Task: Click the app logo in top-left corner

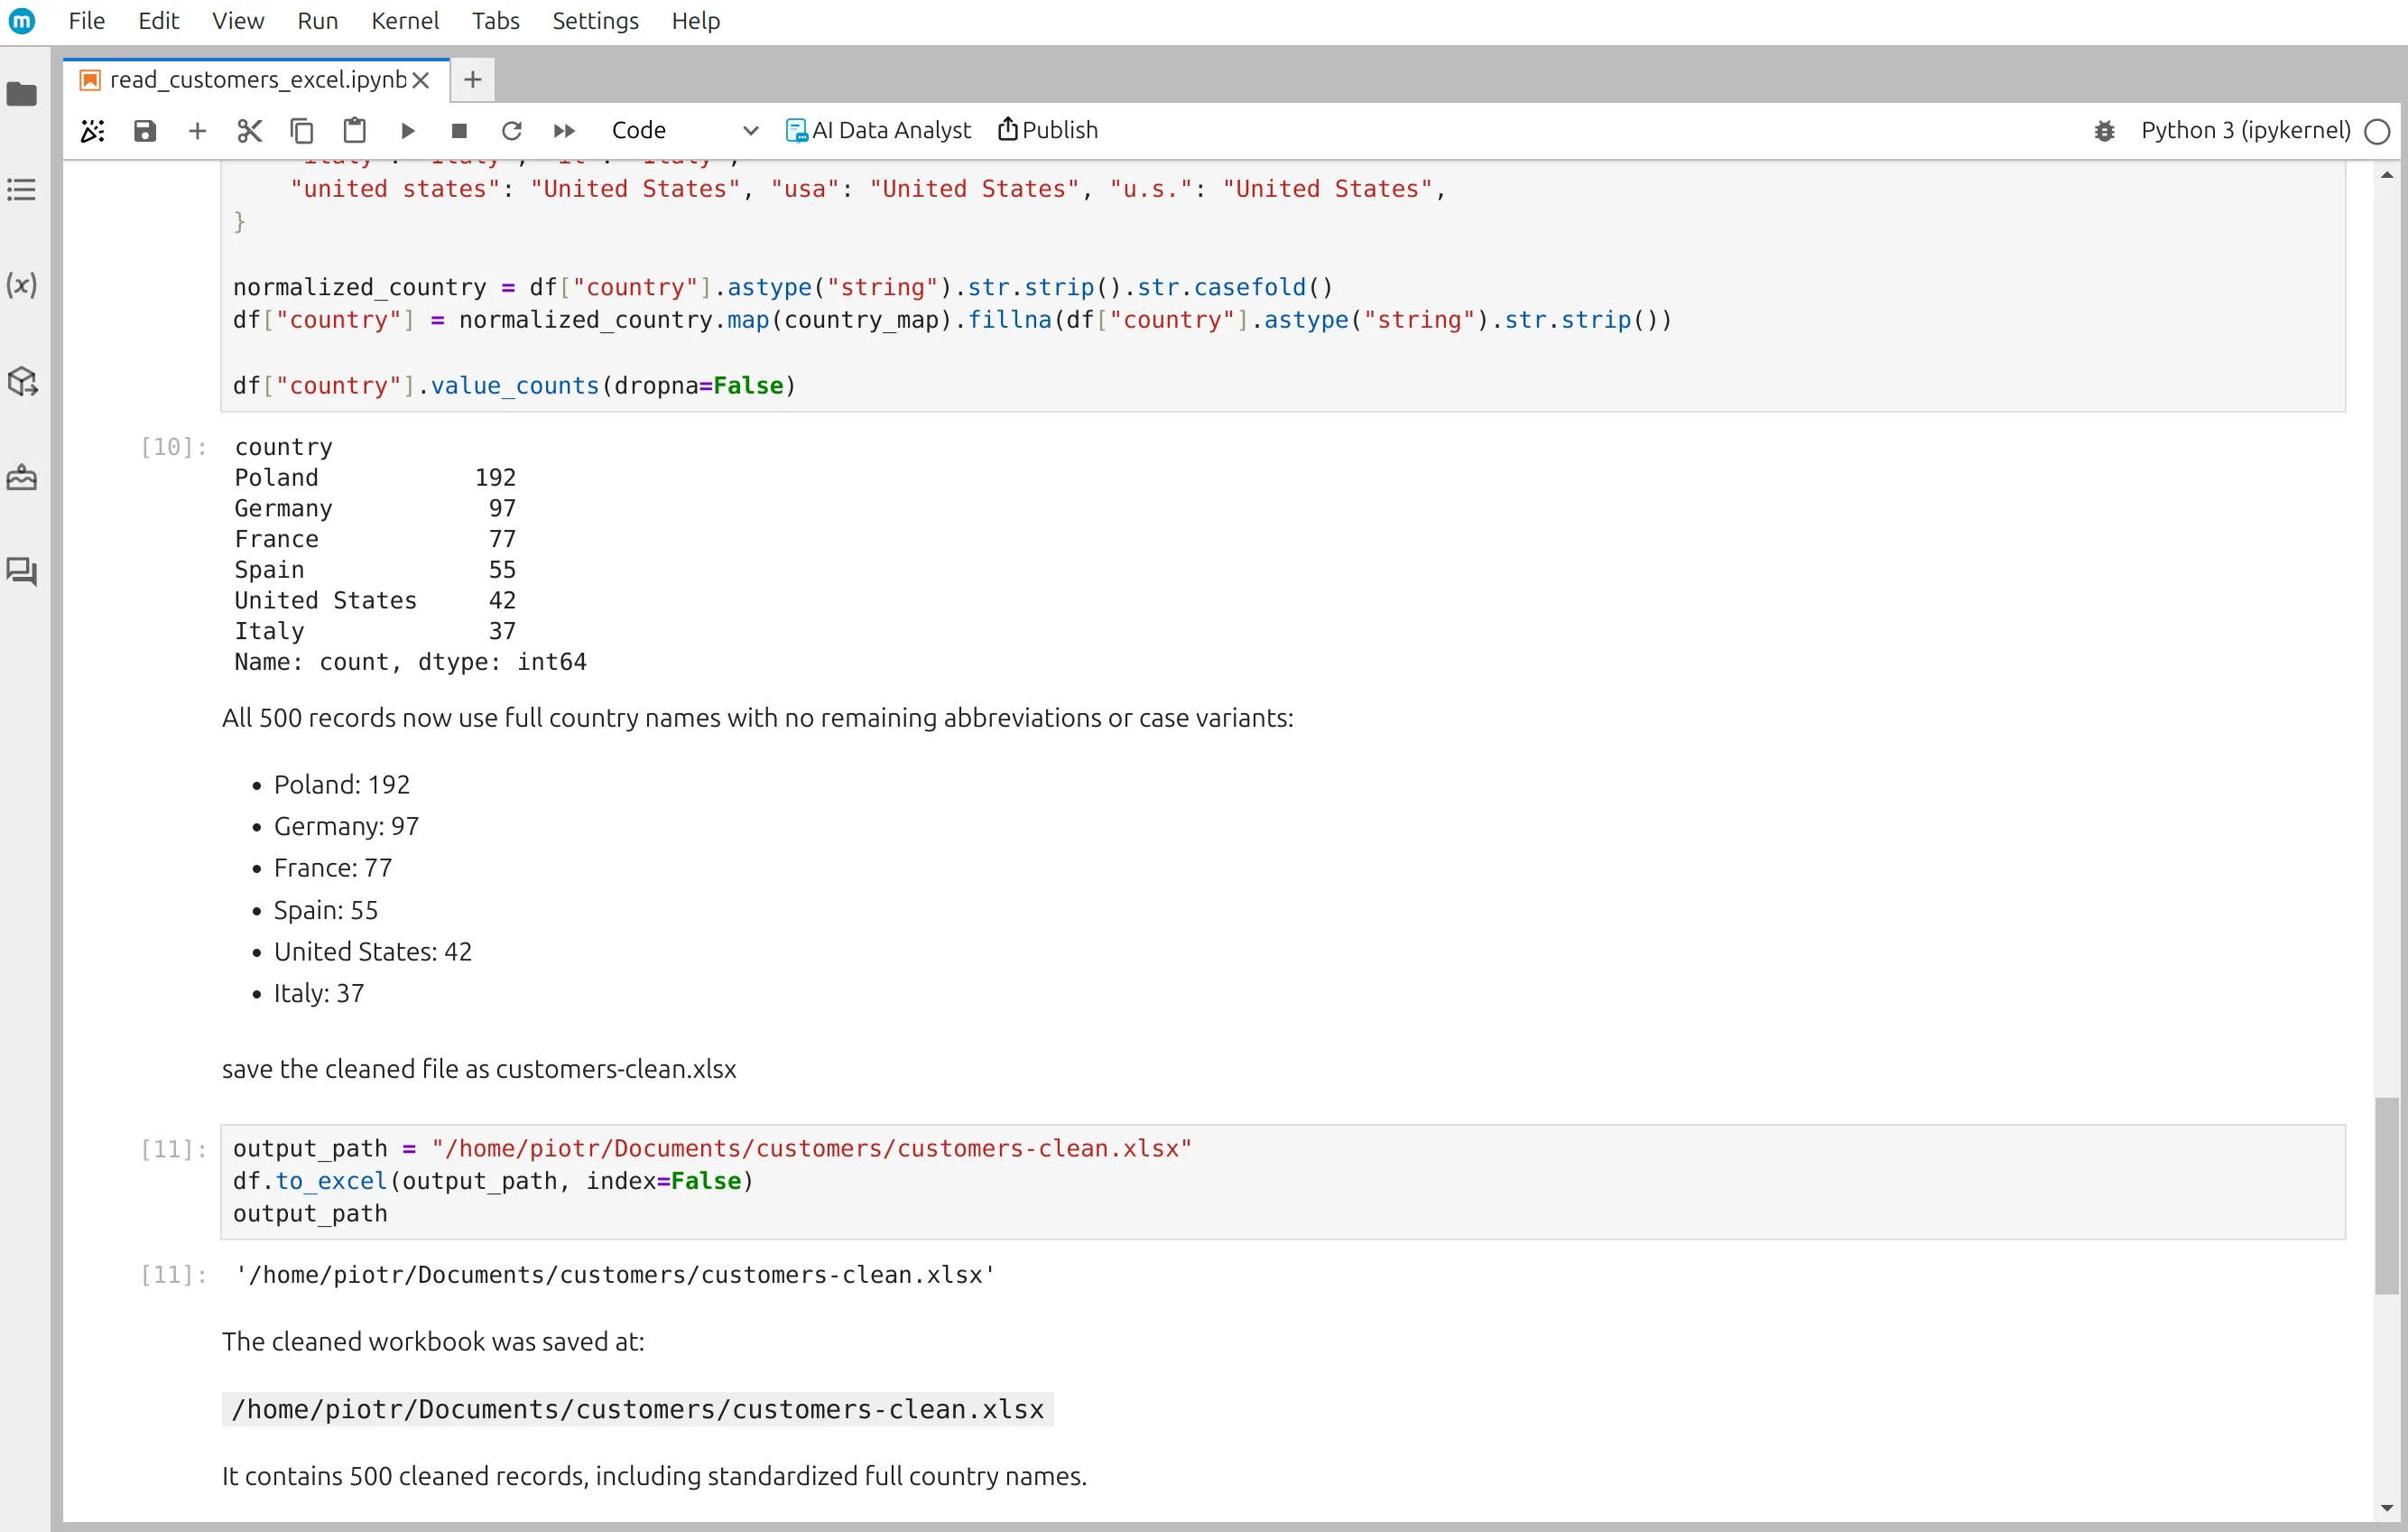Action: click(x=21, y=20)
